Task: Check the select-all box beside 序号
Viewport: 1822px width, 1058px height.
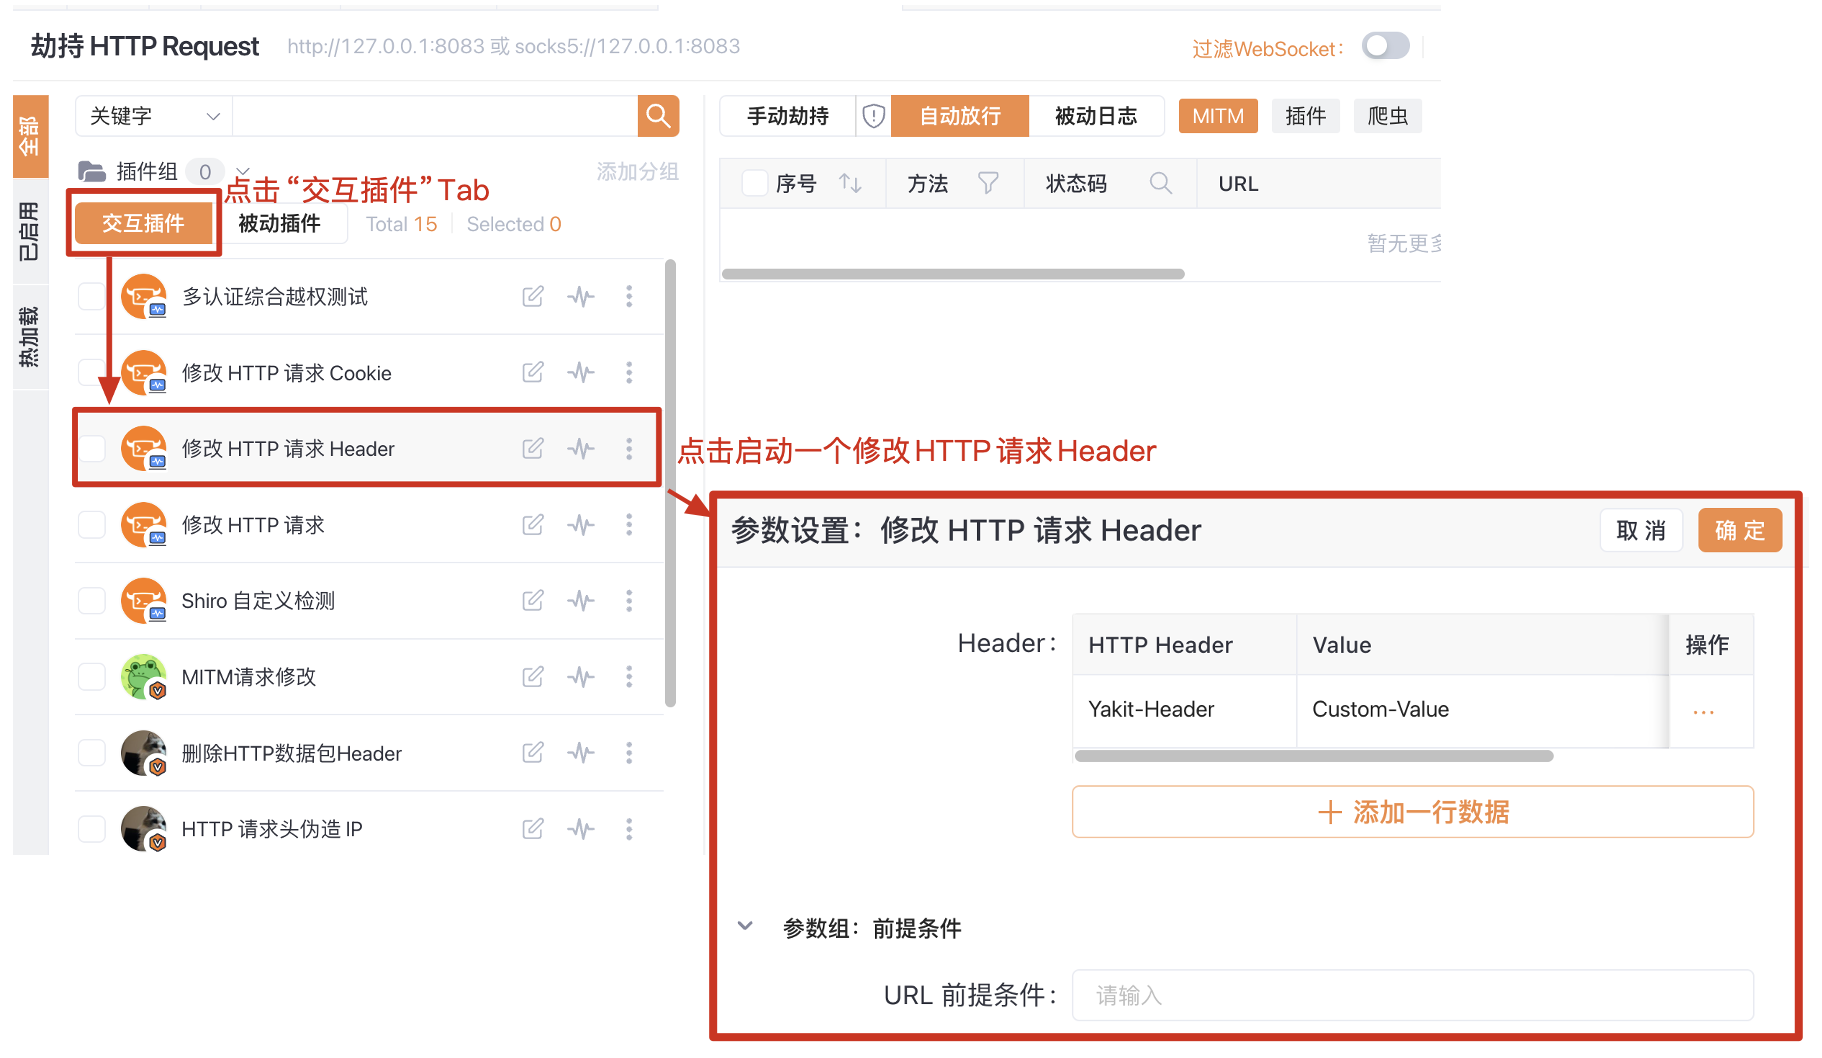Action: [x=755, y=183]
